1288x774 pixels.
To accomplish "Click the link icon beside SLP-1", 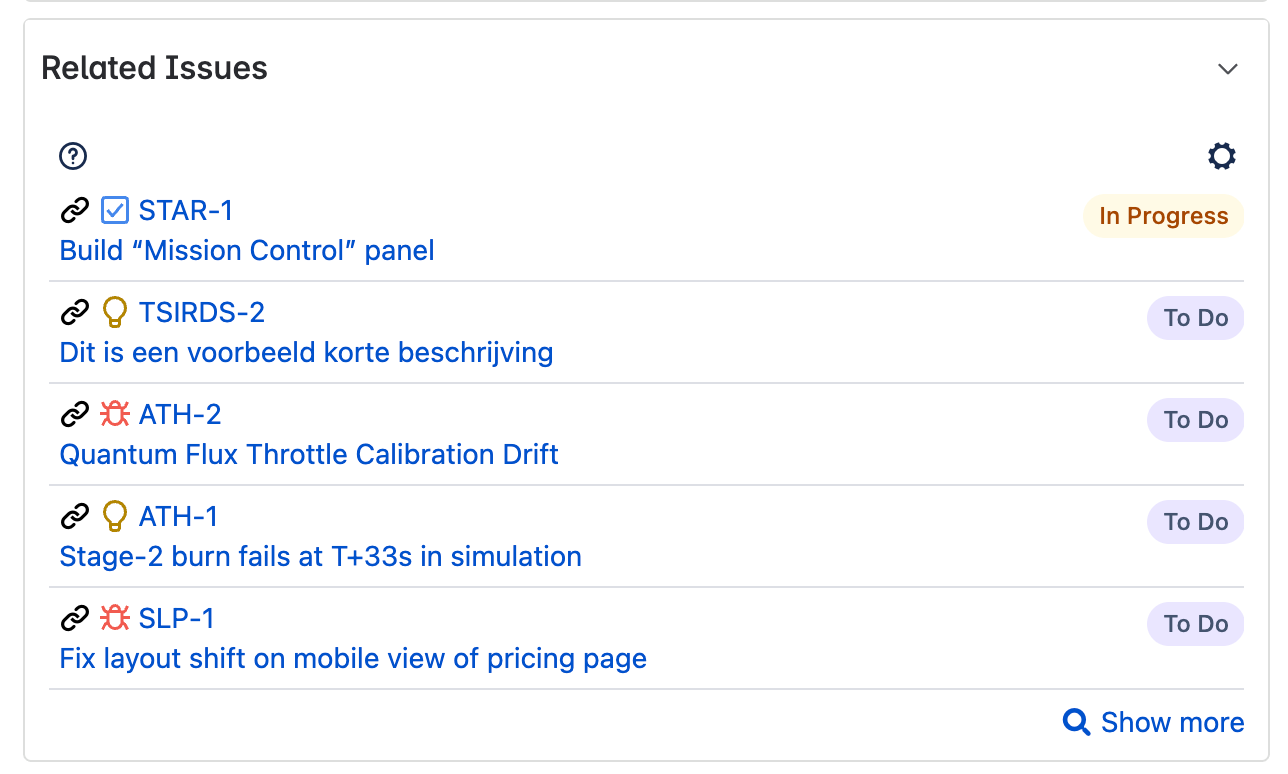I will [x=75, y=619].
